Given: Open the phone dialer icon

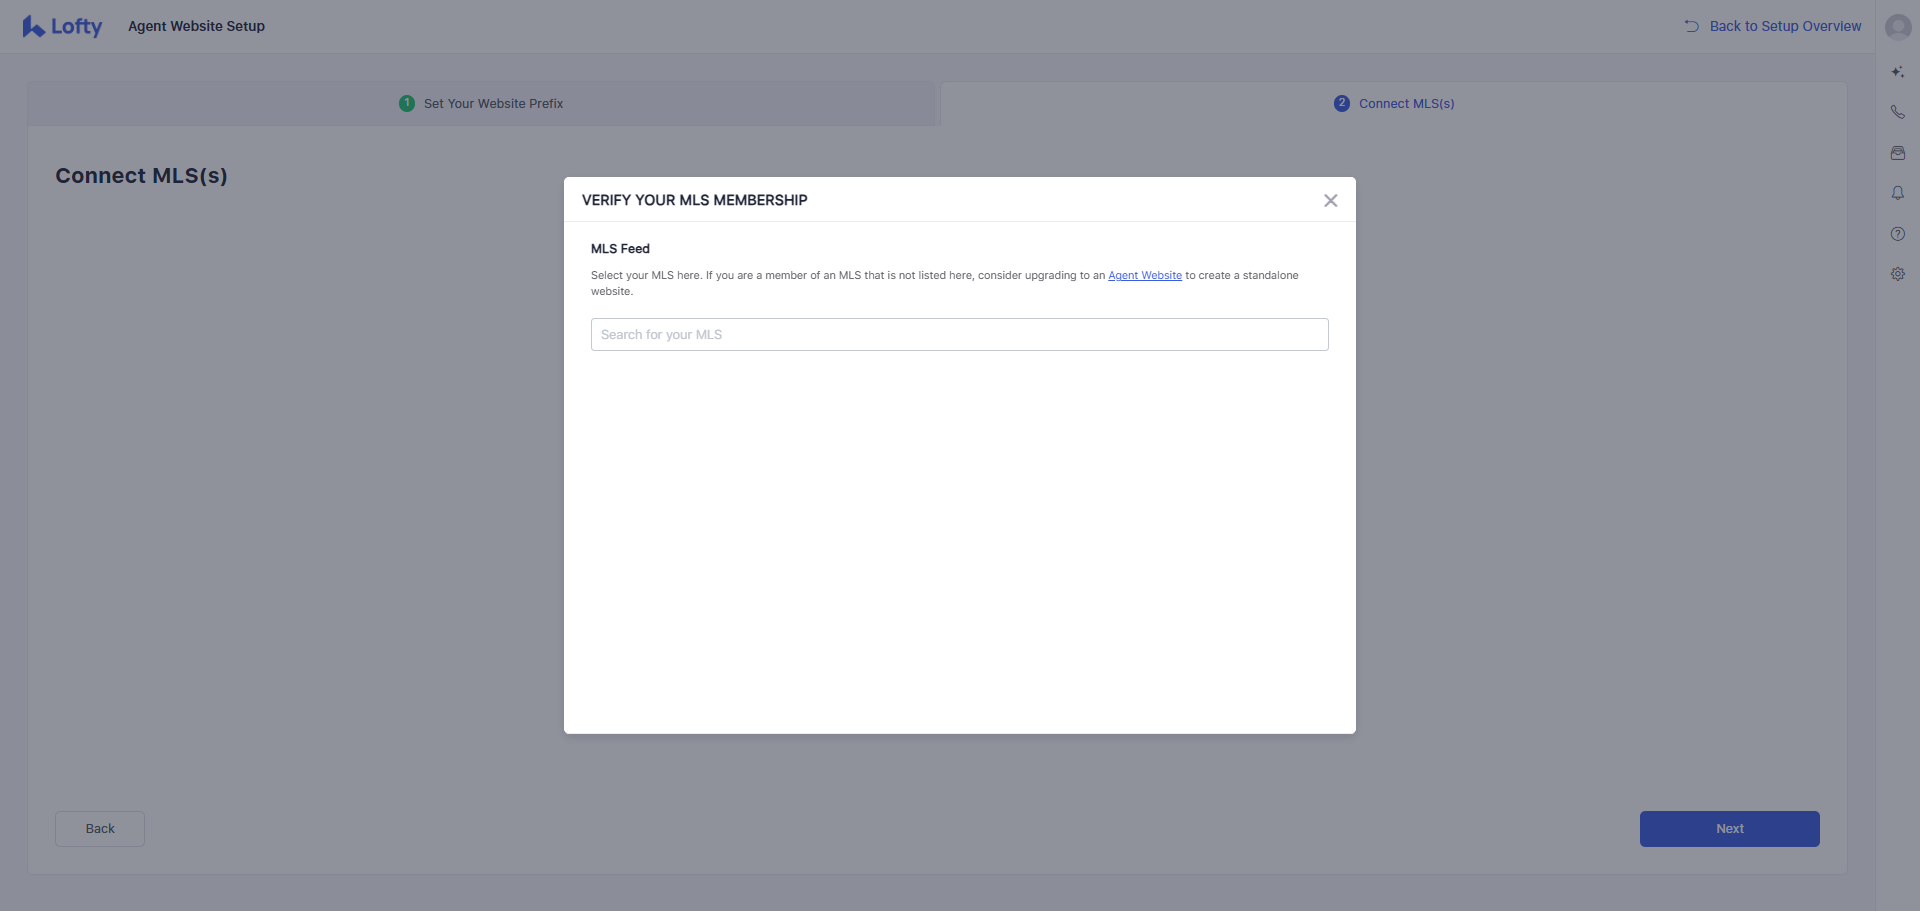Looking at the screenshot, I should click(x=1897, y=112).
